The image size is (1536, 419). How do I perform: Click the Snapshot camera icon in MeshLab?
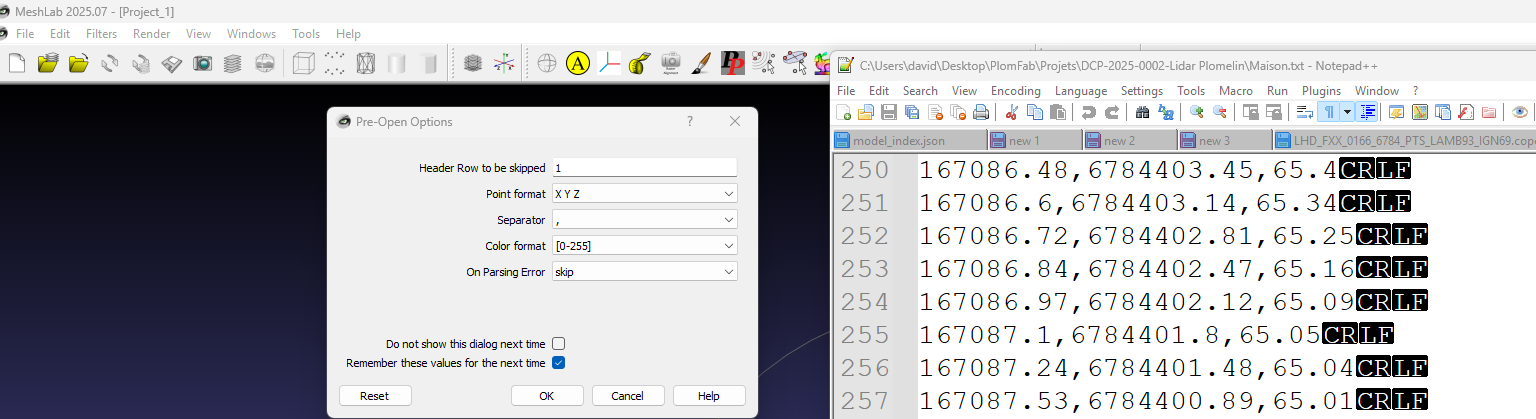[202, 64]
